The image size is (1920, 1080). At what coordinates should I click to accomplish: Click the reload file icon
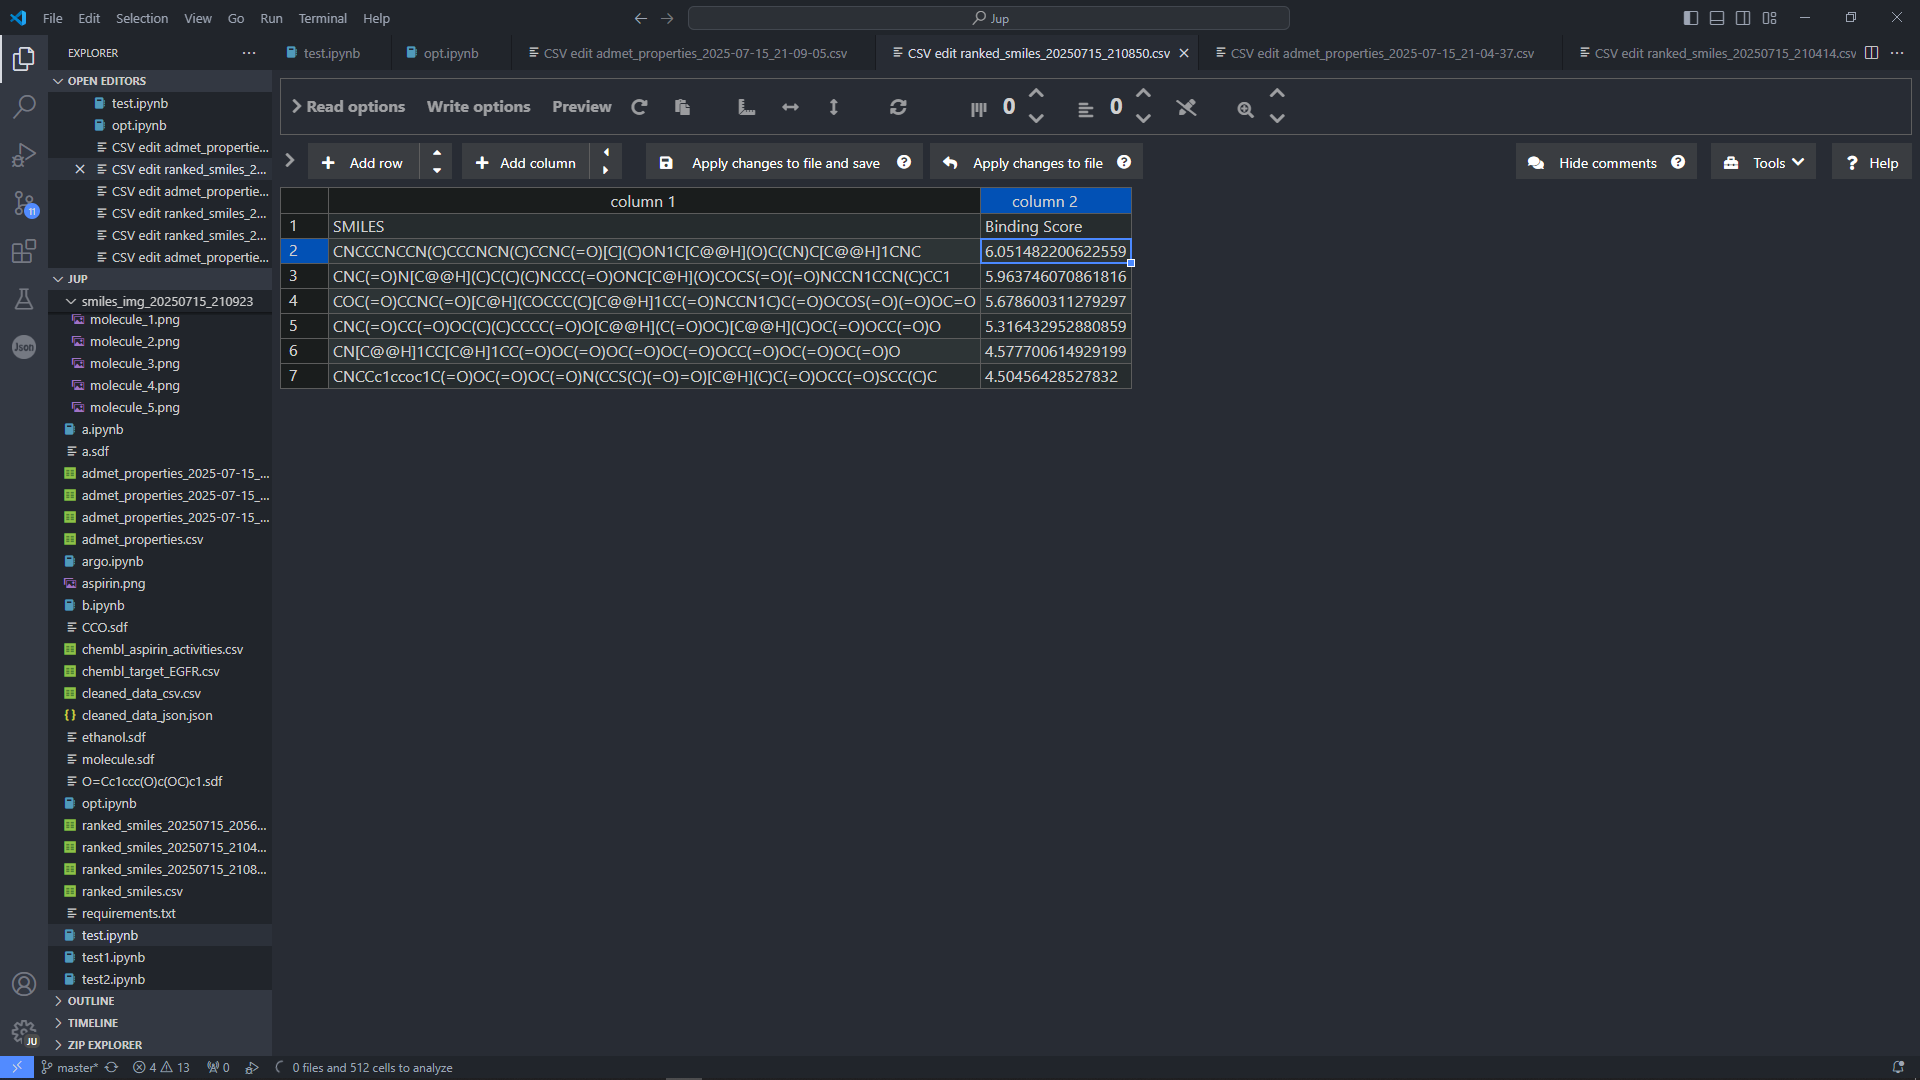tap(639, 107)
